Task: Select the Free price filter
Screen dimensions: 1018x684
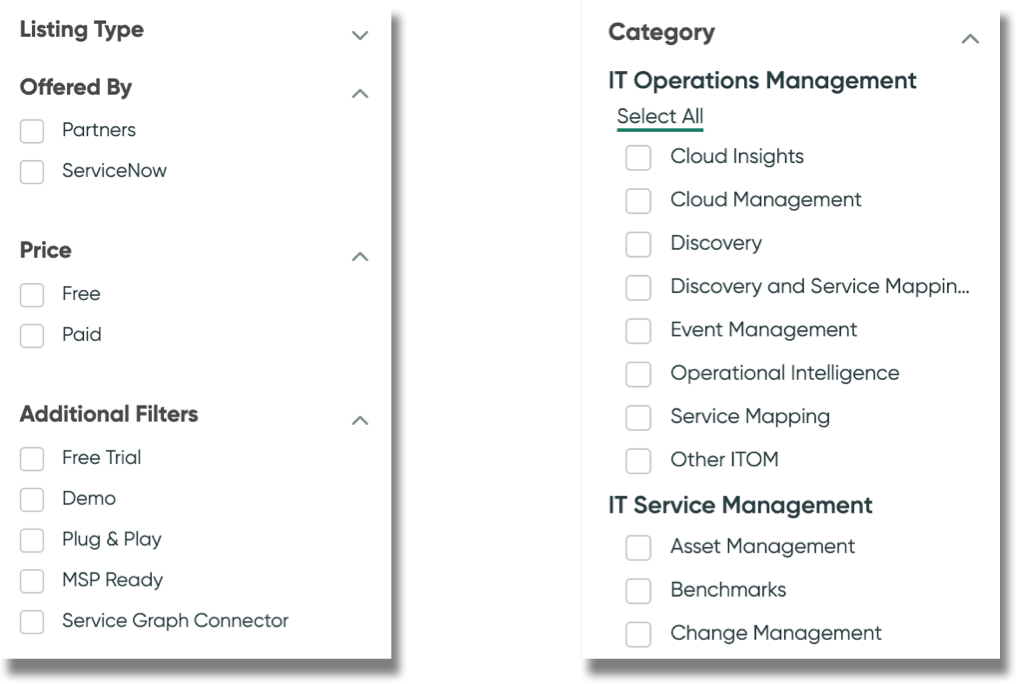Action: (31, 293)
